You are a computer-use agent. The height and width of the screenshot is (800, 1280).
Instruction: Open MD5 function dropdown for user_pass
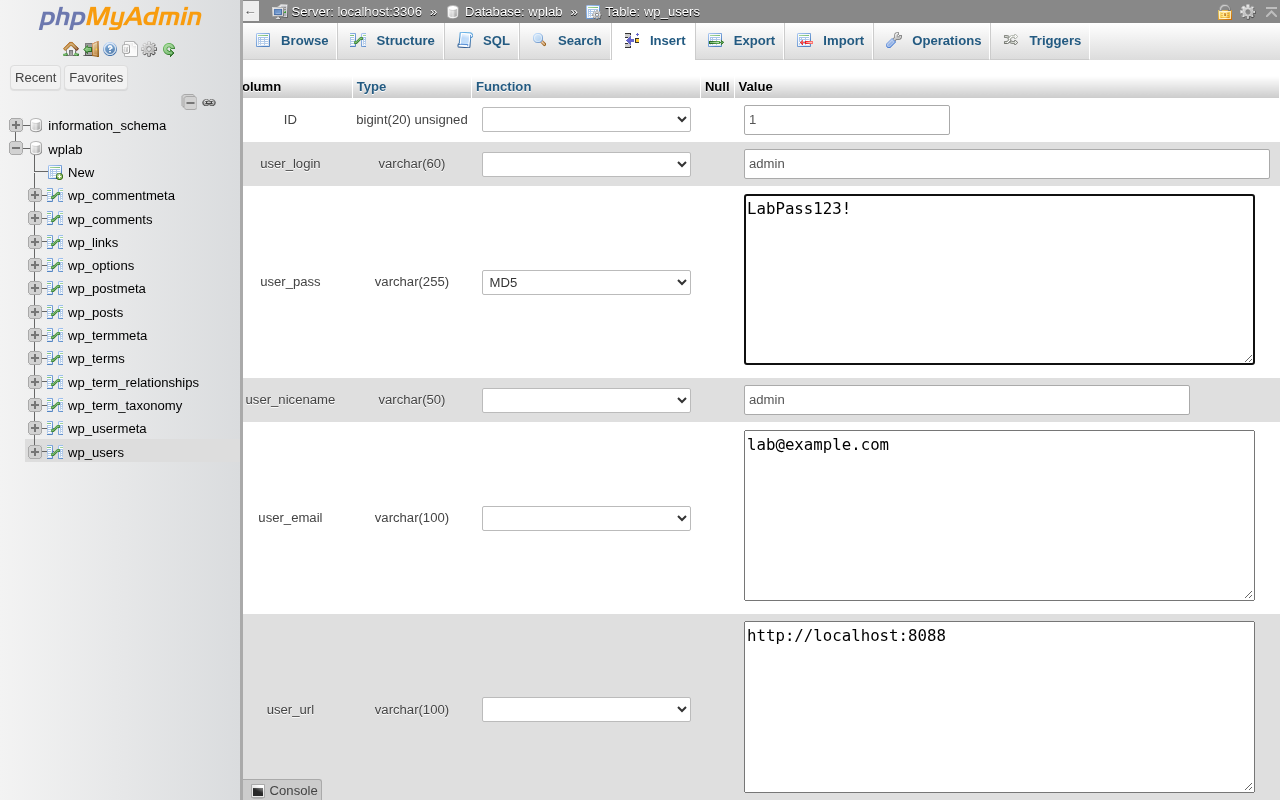(x=586, y=282)
